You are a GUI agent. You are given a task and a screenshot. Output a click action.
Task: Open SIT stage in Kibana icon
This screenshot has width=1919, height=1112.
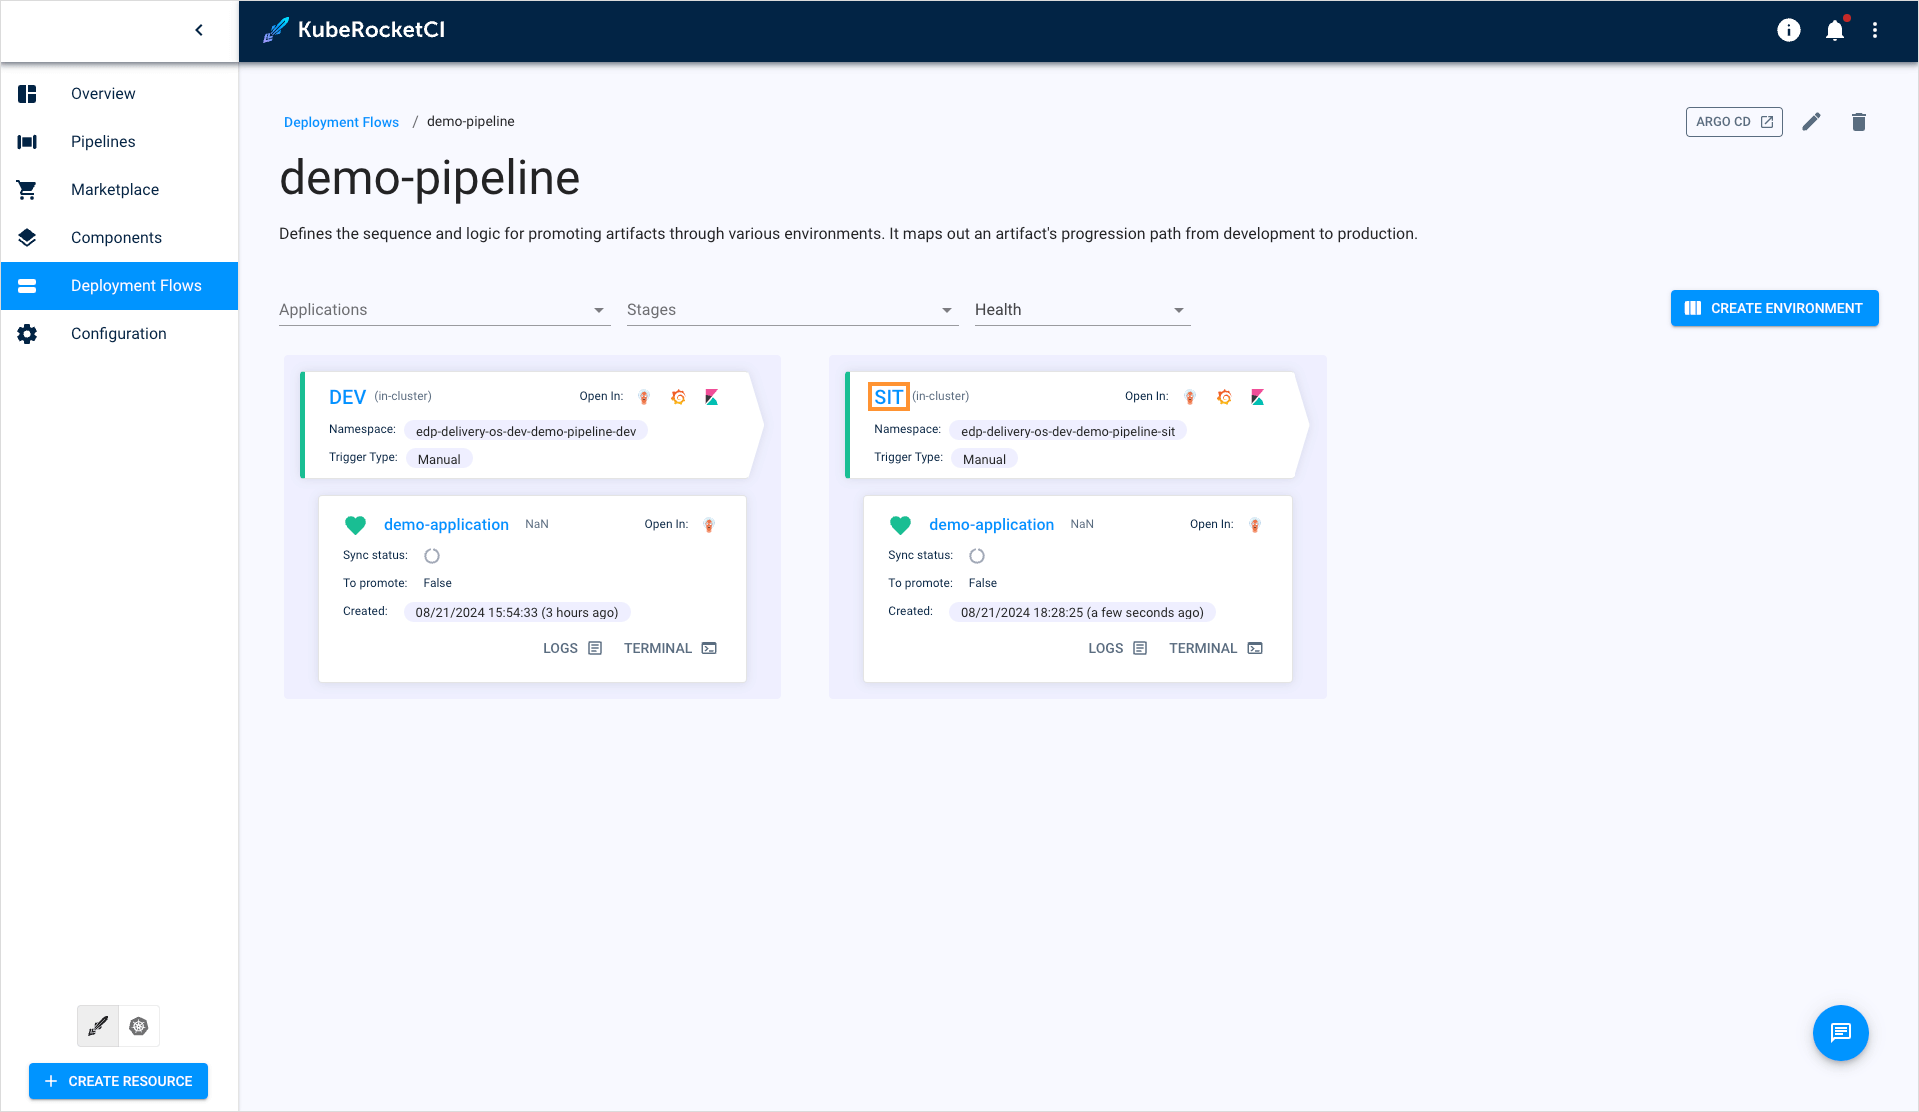[x=1257, y=397]
